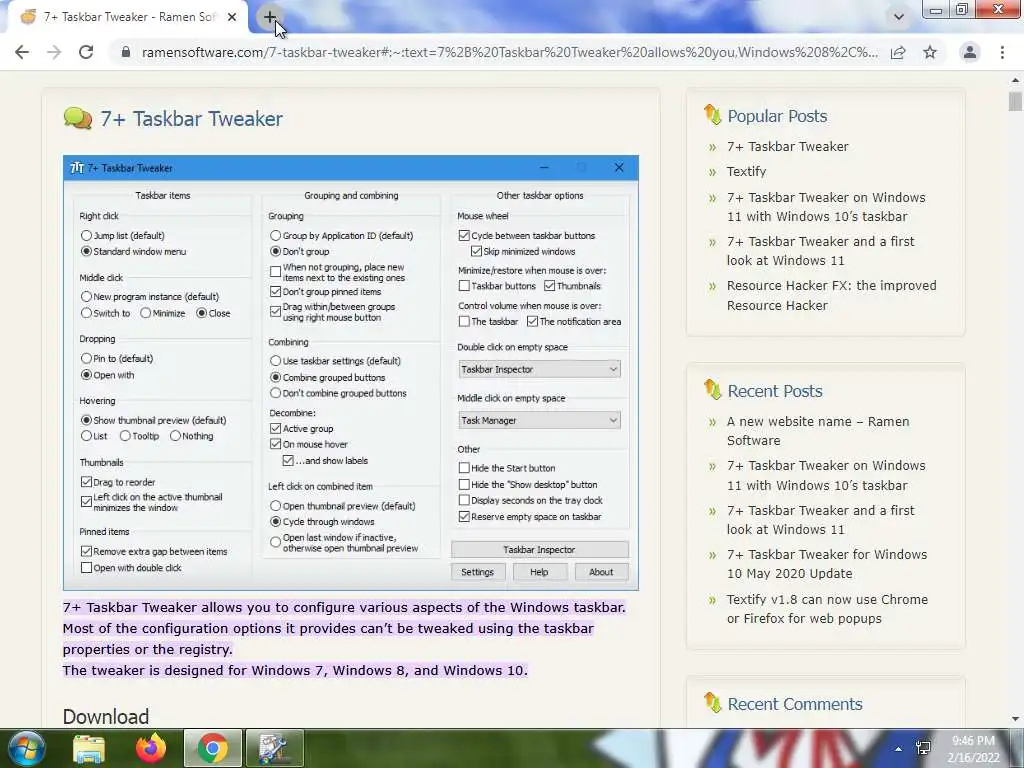The image size is (1024, 768).
Task: Open the 7+ Taskbar Tweaker screenshot image
Action: point(351,373)
